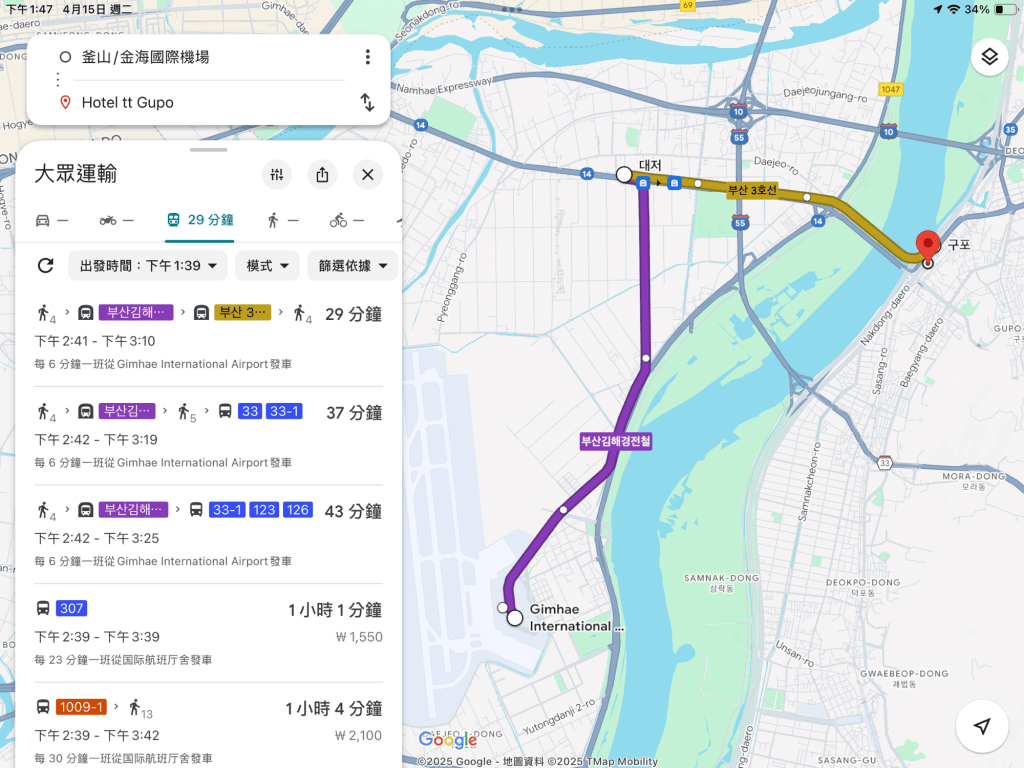This screenshot has height=768, width=1024.
Task: Refresh transit results with the reload icon
Action: (x=45, y=266)
